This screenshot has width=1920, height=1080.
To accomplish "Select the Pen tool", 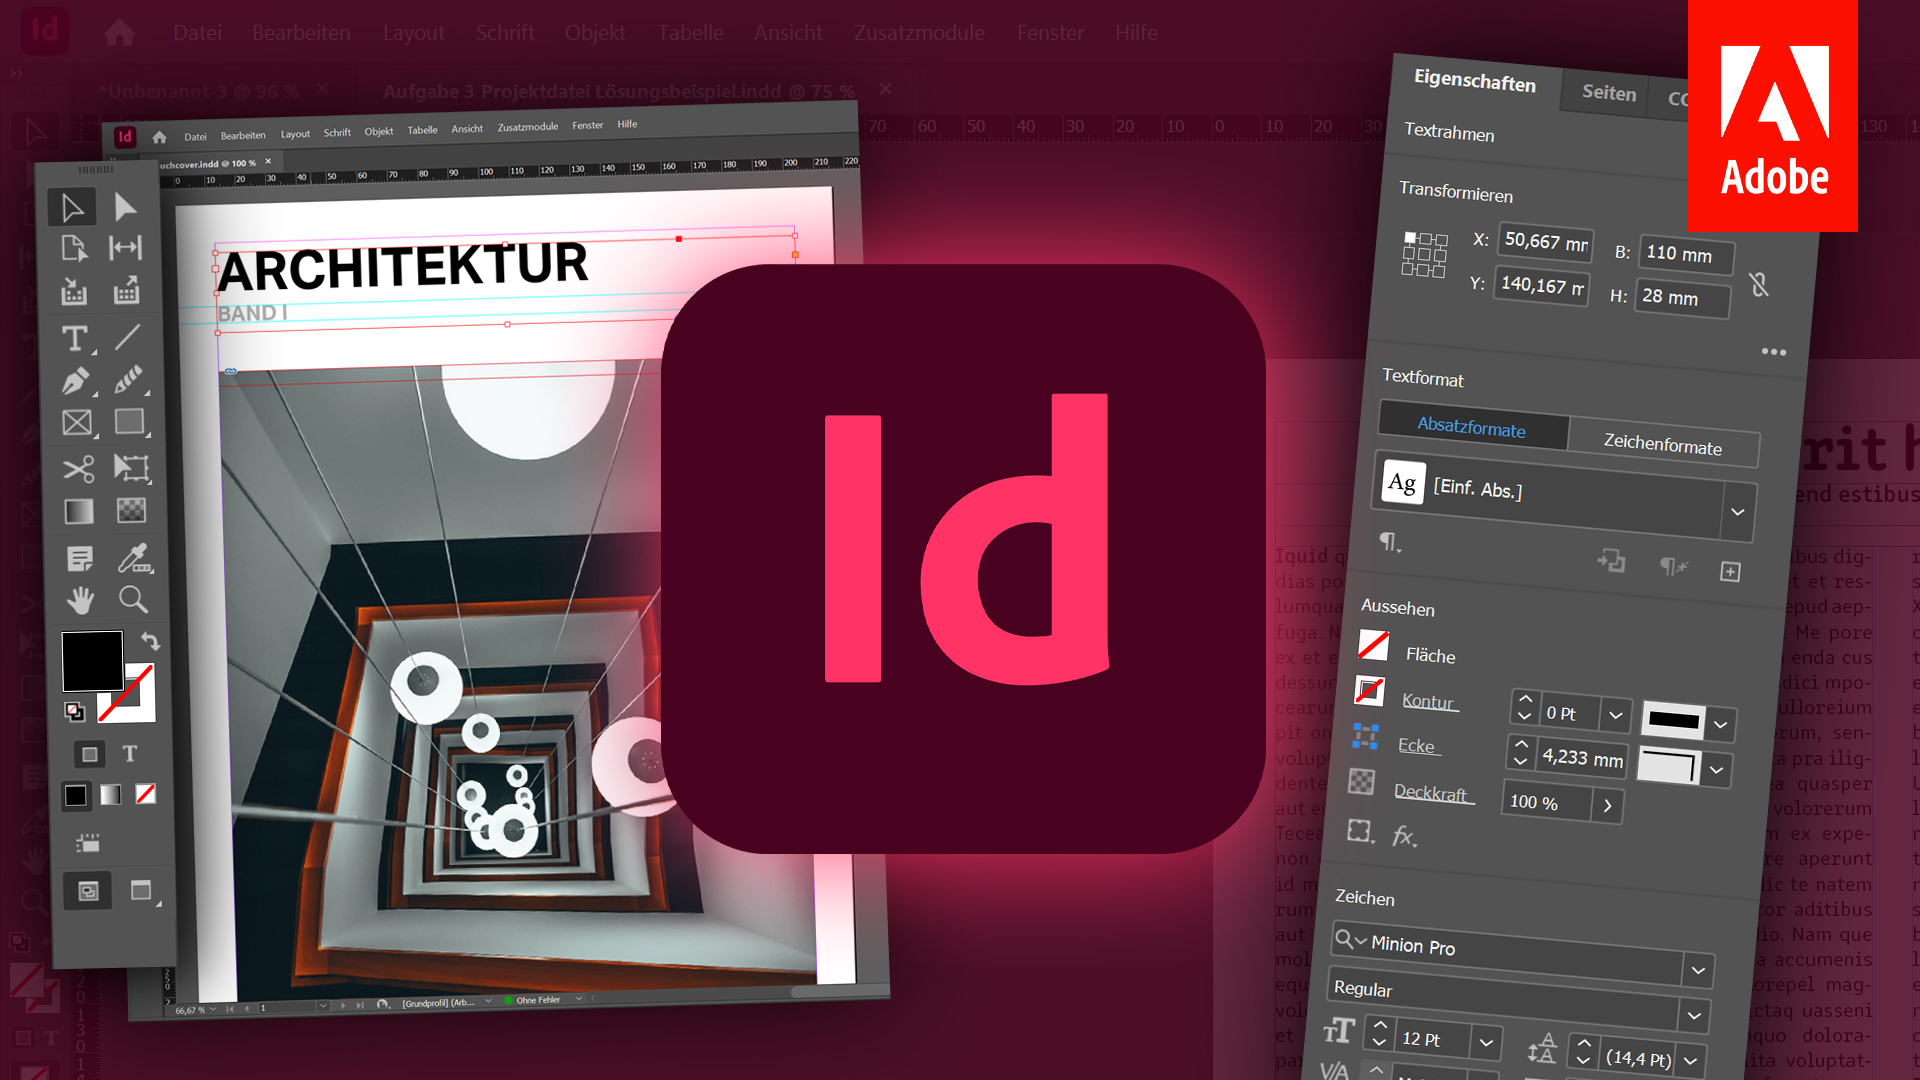I will 75,381.
